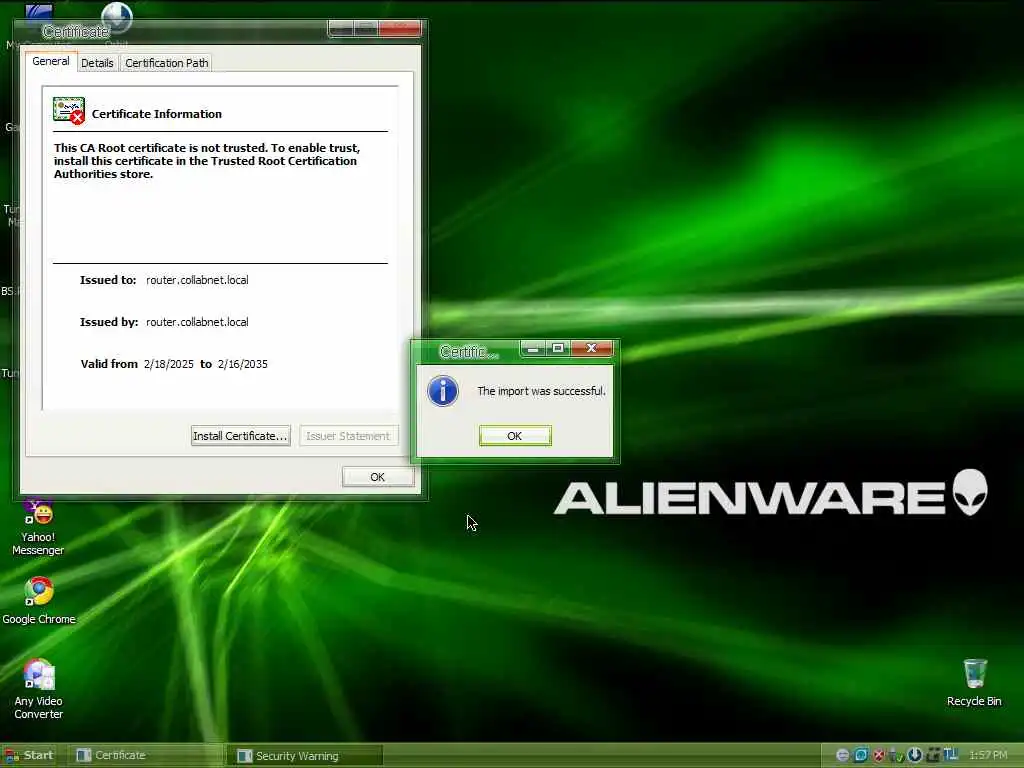
Task: Minimize the import successful dialog
Action: 533,348
